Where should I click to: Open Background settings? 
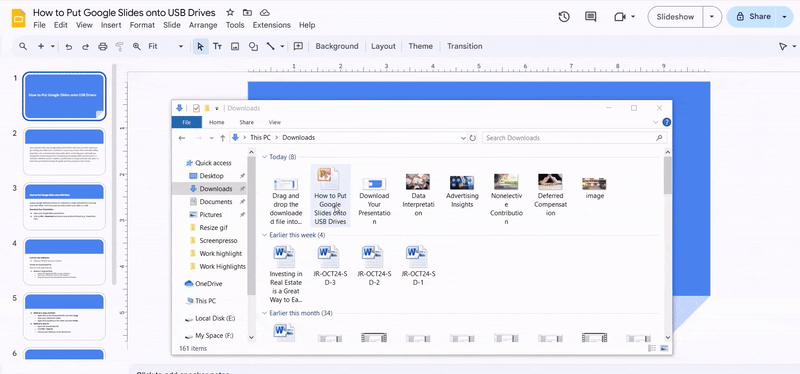pyautogui.click(x=337, y=46)
